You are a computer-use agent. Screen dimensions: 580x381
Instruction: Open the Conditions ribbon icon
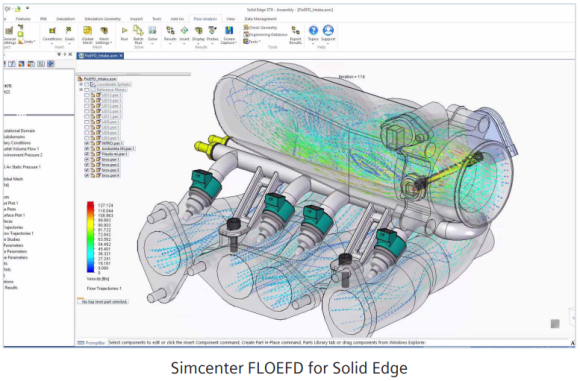52,31
